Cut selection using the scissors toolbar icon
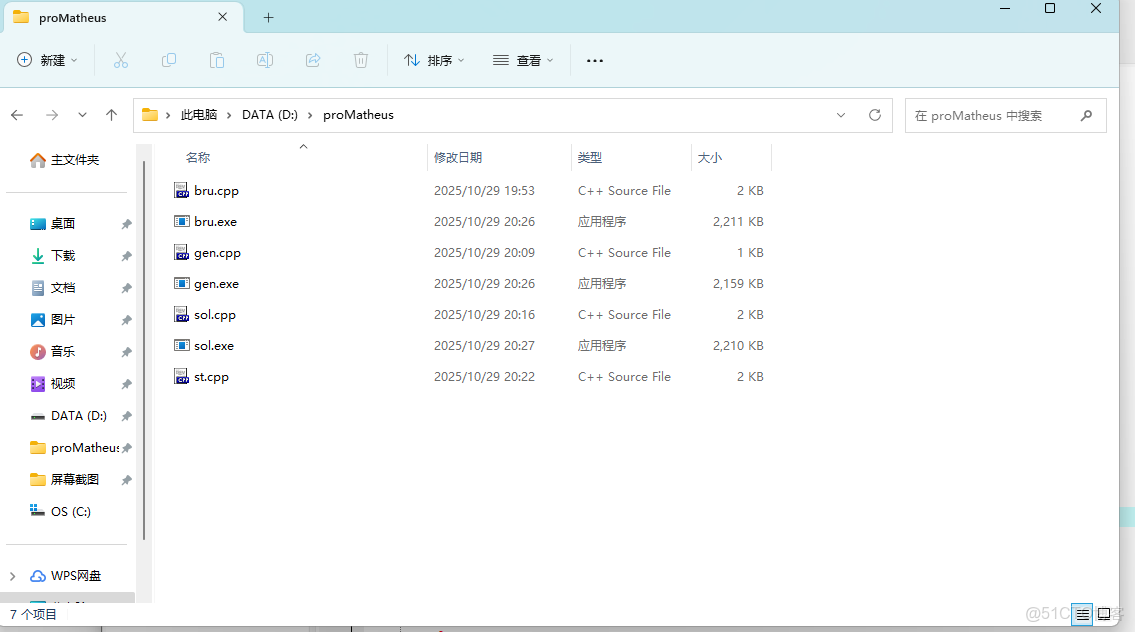 click(121, 60)
